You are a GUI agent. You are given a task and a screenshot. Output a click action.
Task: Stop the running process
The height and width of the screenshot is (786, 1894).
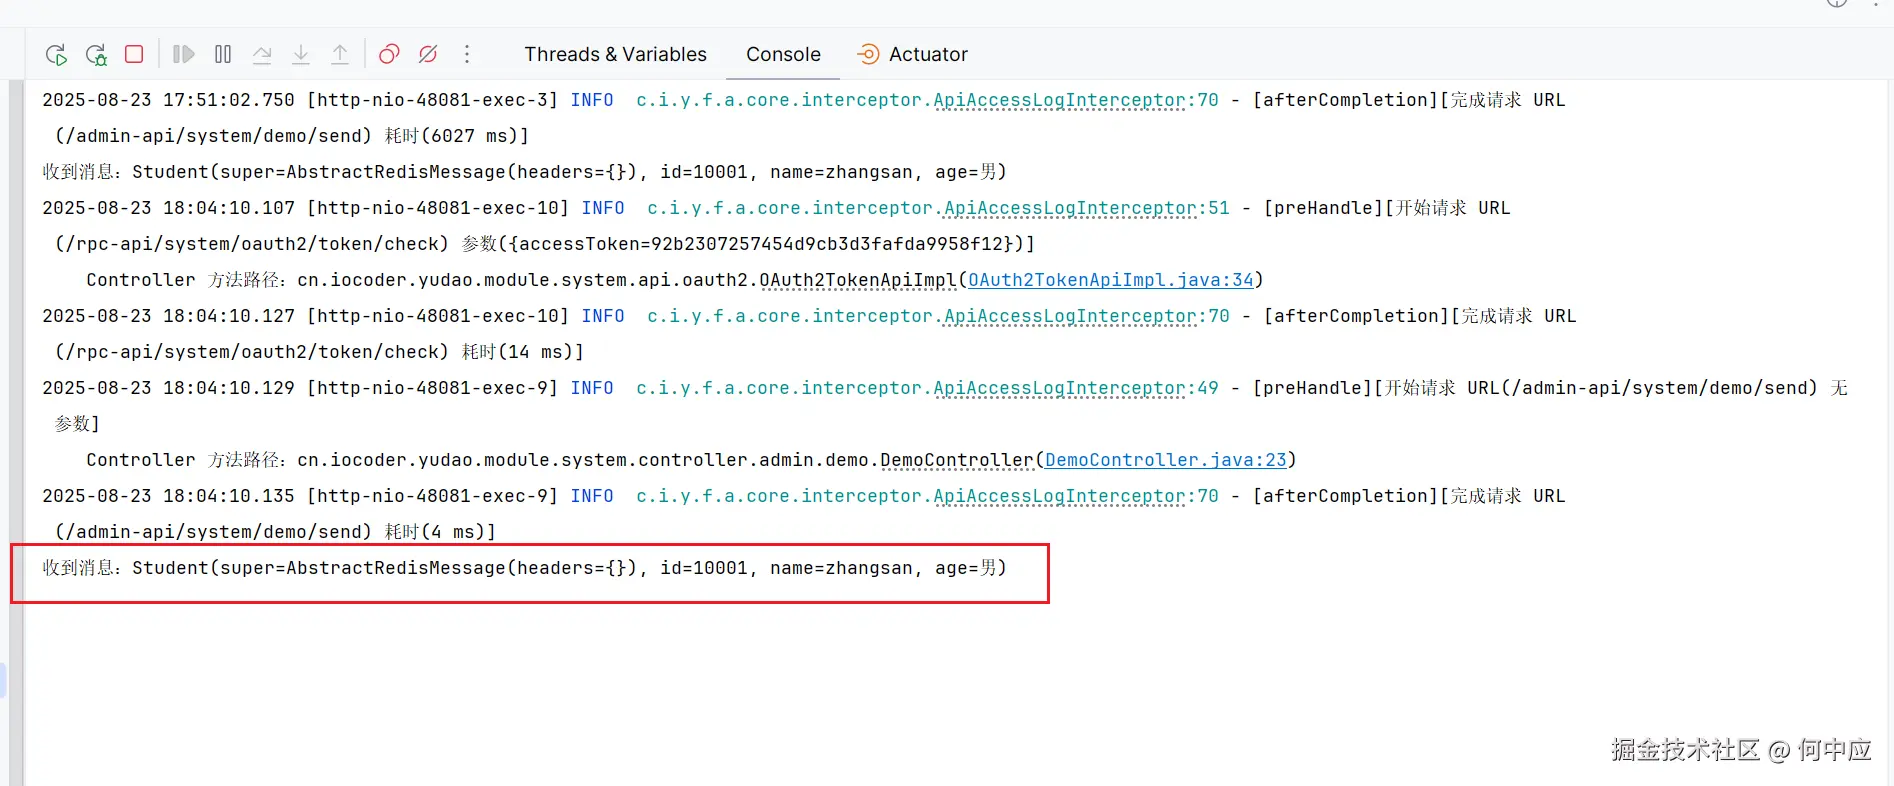point(134,54)
